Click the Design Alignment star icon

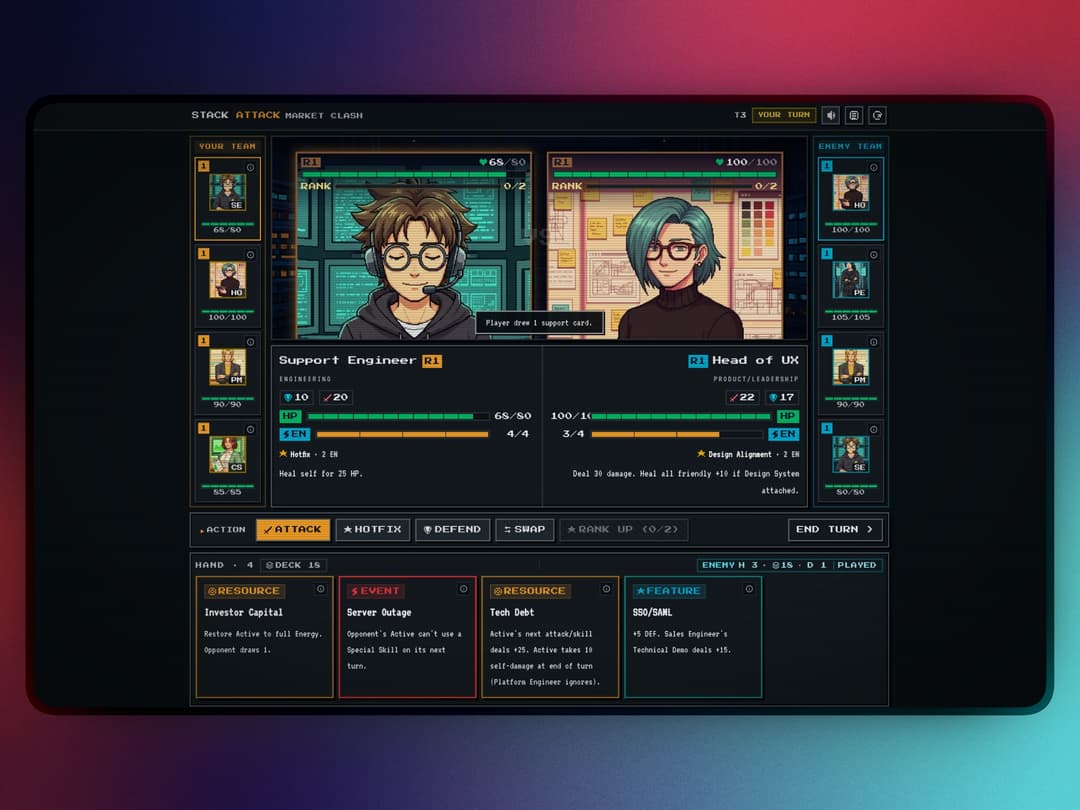[701, 454]
